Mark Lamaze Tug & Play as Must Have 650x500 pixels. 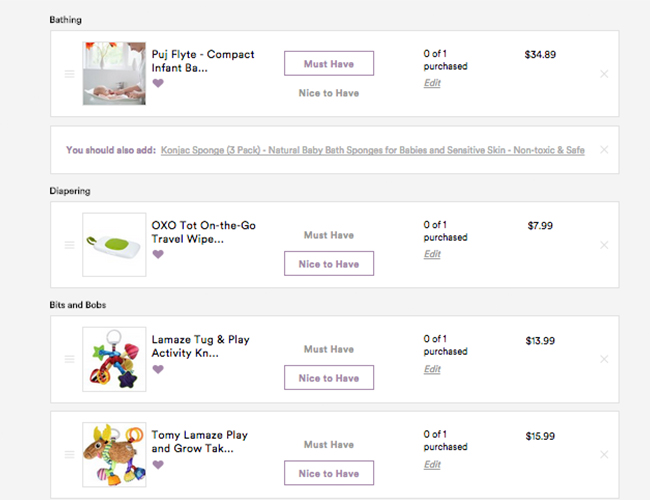click(328, 349)
